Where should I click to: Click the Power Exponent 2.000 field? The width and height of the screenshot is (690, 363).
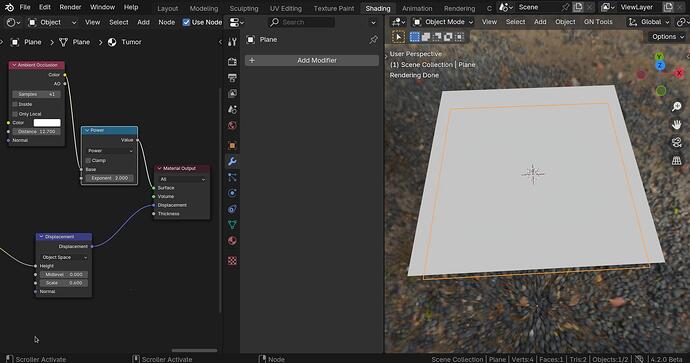point(110,178)
